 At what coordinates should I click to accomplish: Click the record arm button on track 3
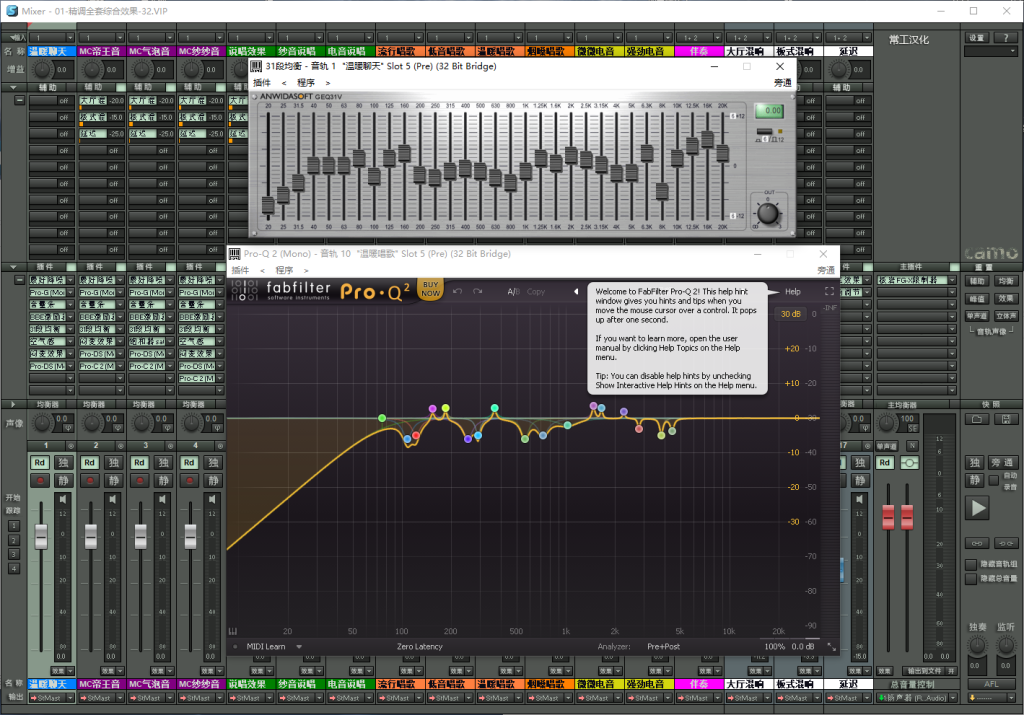[140, 481]
